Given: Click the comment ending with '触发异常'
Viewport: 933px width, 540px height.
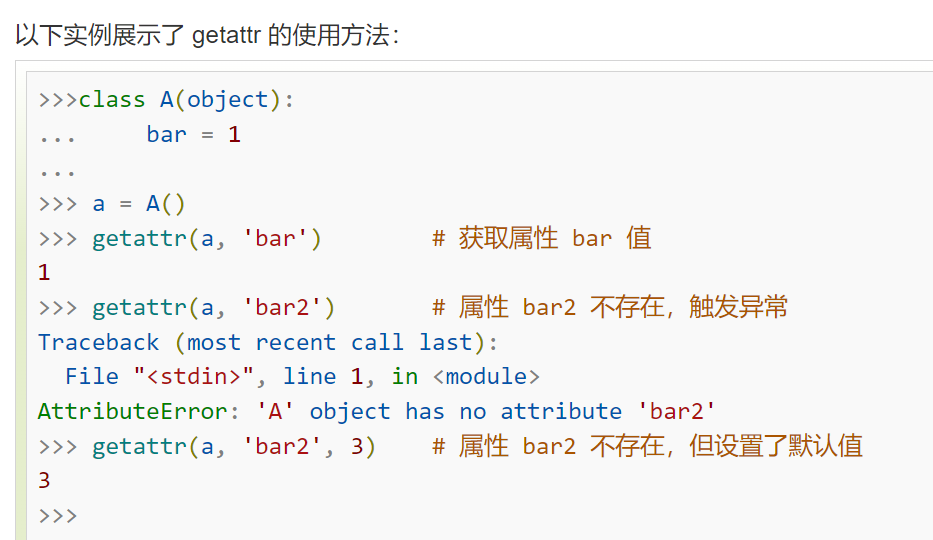Looking at the screenshot, I should point(610,307).
